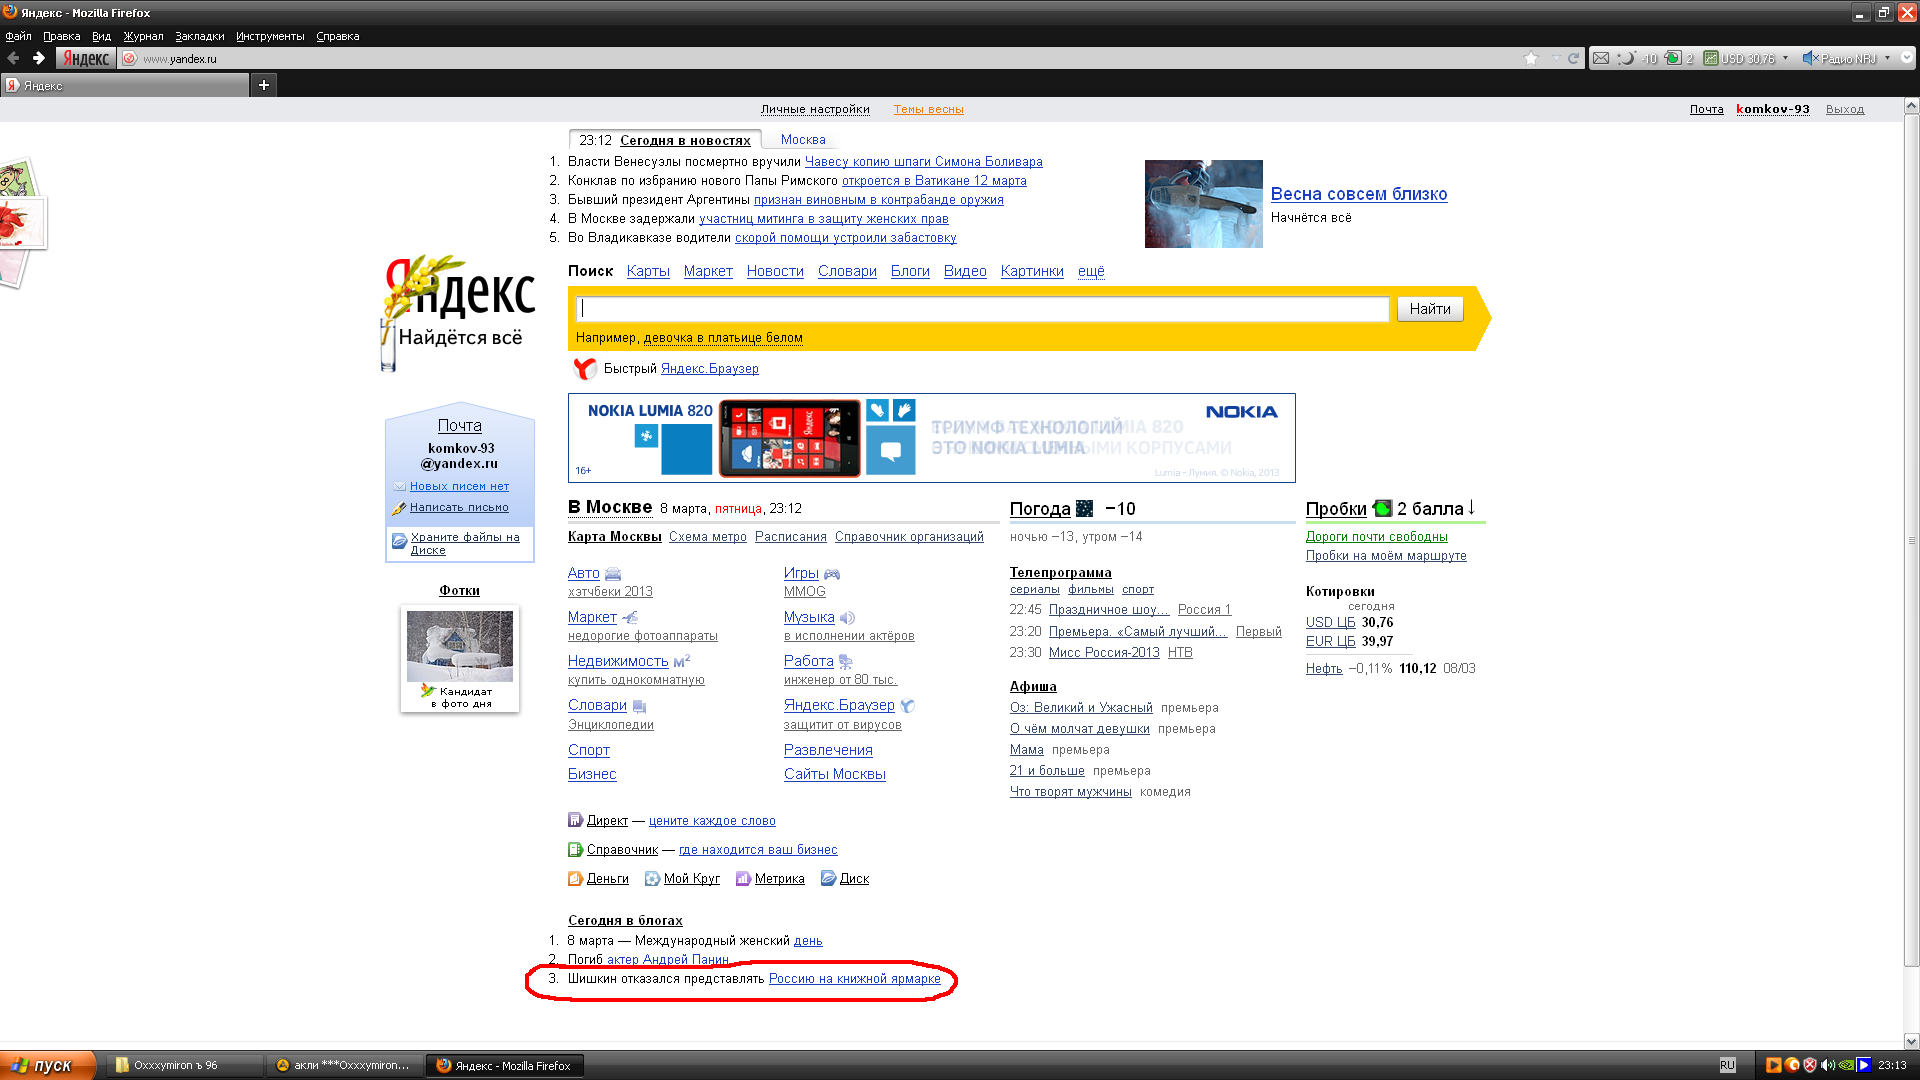Click the Игры gamepad icon
This screenshot has height=1080, width=1920.
pos(832,574)
